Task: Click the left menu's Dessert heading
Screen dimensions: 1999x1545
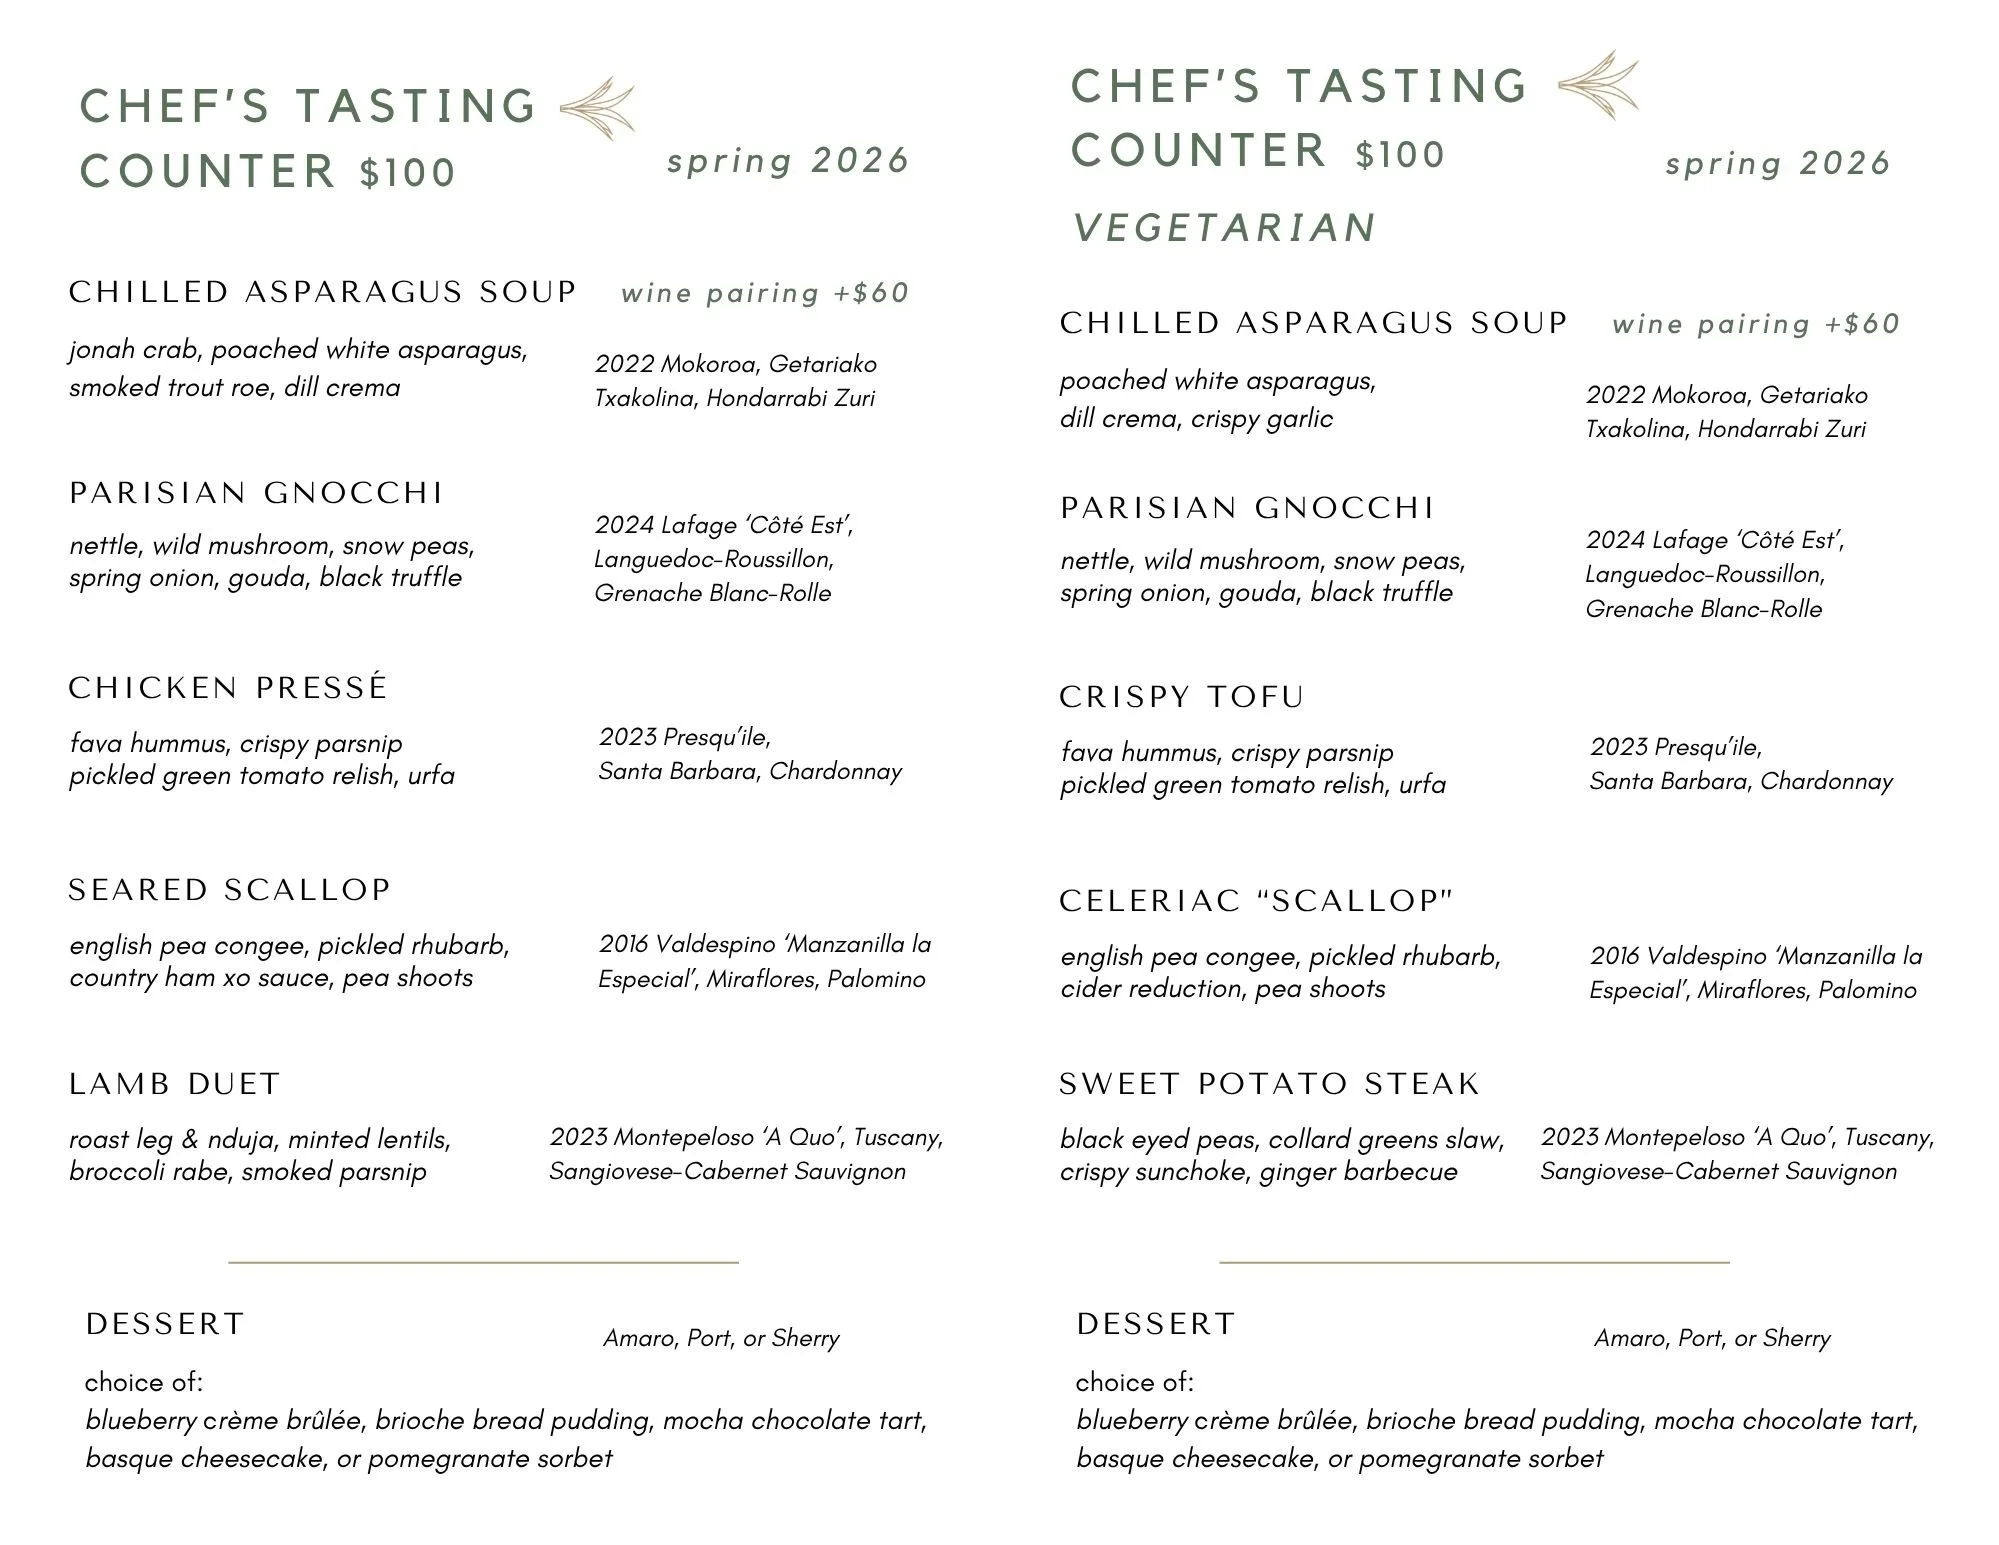Action: [165, 1324]
